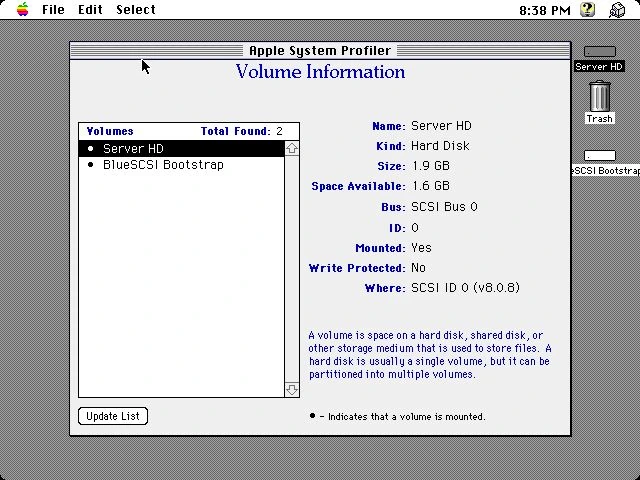This screenshot has height=480, width=640.
Task: Select the Trash icon on desktop
Action: pyautogui.click(x=599, y=97)
